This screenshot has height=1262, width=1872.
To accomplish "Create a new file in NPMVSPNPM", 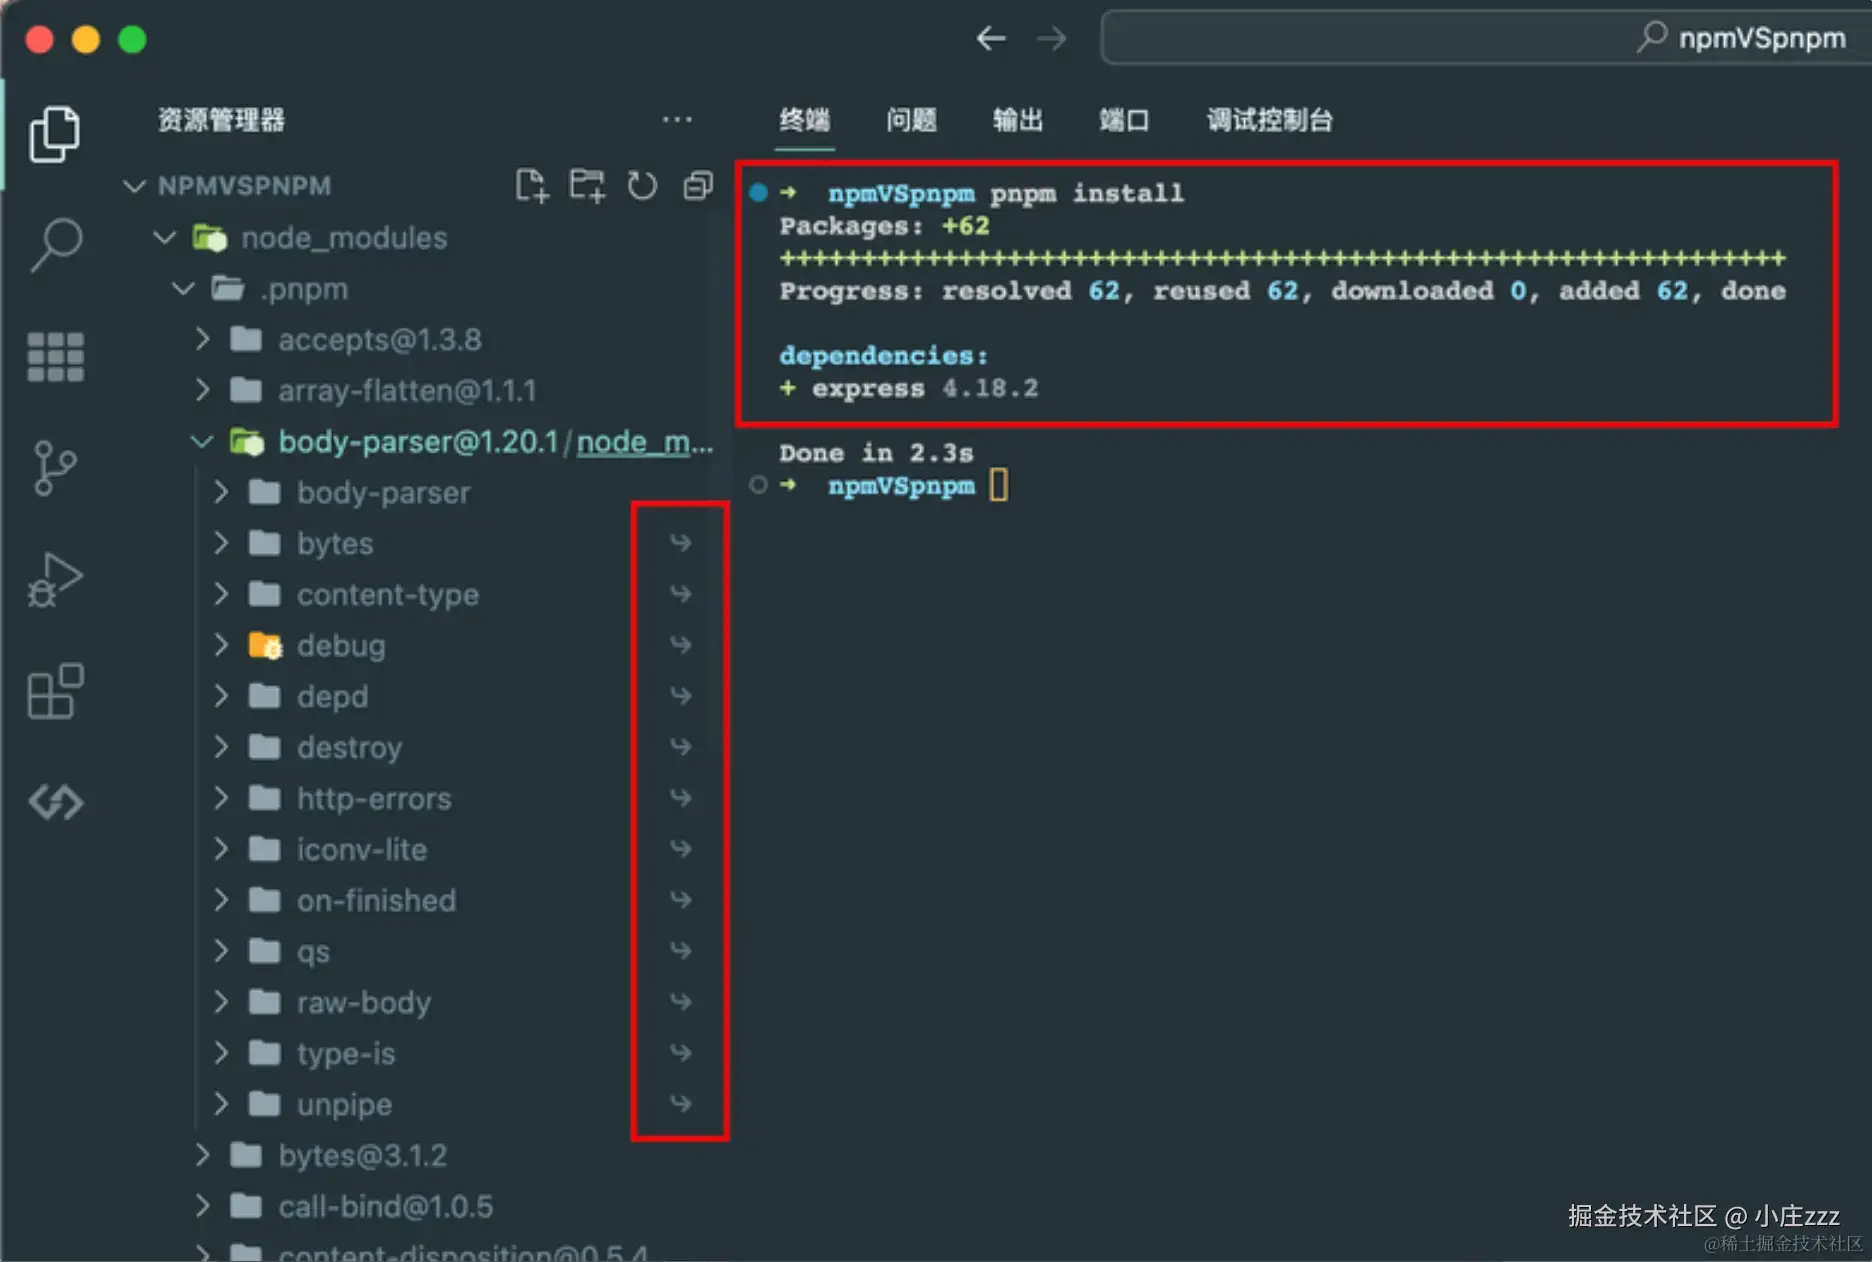I will click(532, 186).
